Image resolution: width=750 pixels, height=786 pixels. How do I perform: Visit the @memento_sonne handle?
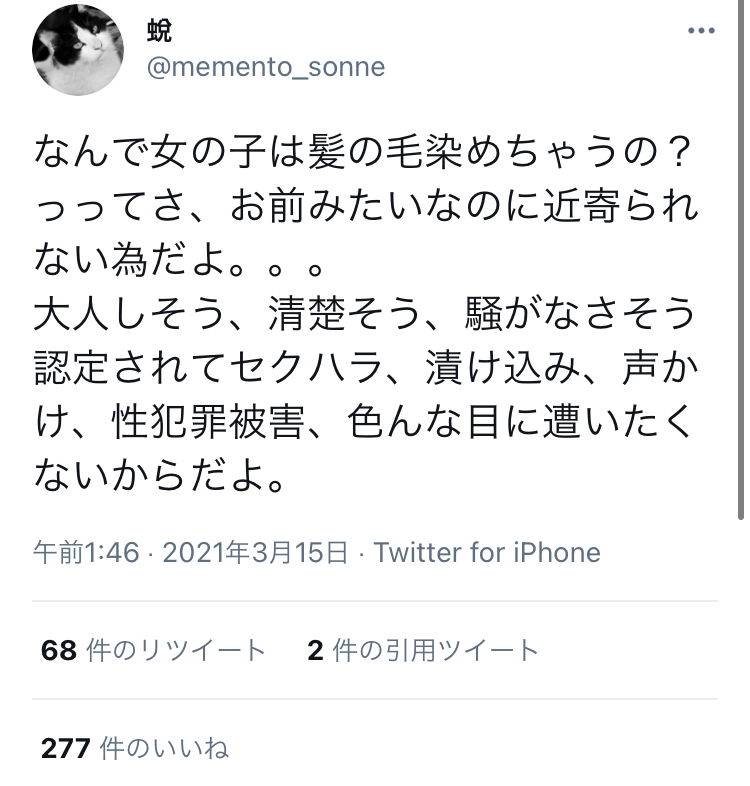point(266,67)
